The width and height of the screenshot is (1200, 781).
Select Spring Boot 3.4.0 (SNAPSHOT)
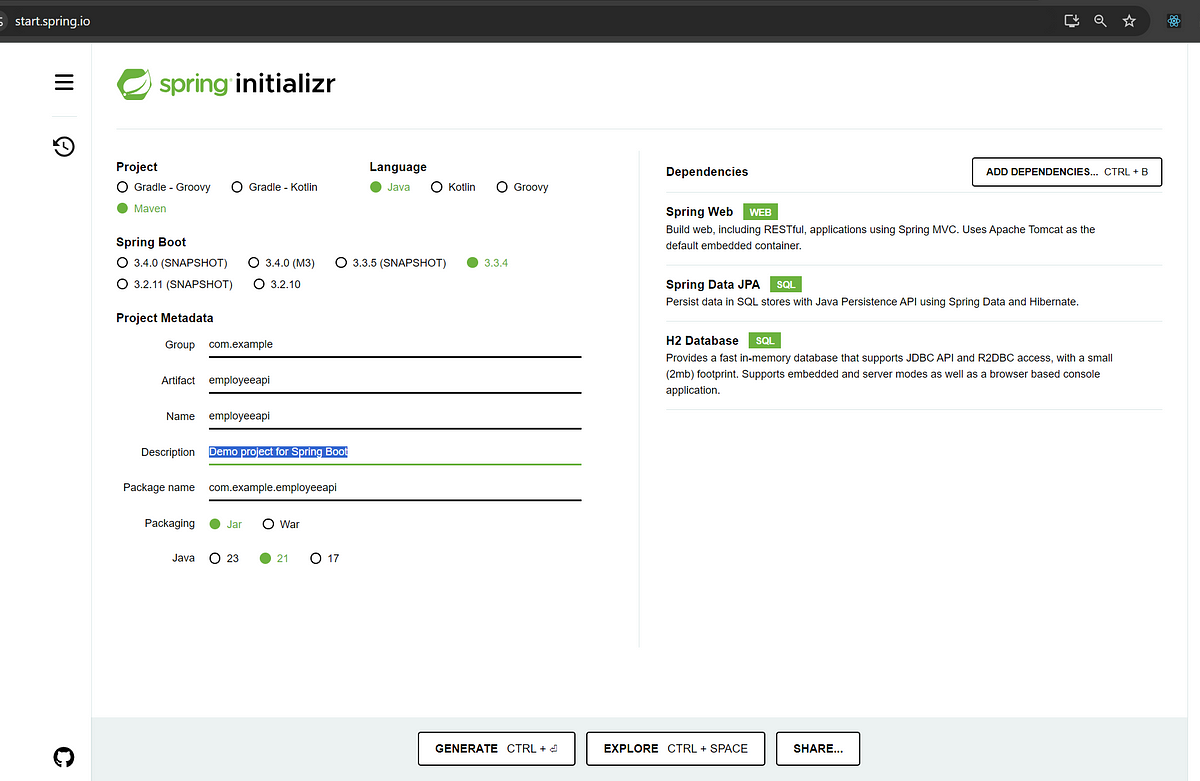(172, 263)
